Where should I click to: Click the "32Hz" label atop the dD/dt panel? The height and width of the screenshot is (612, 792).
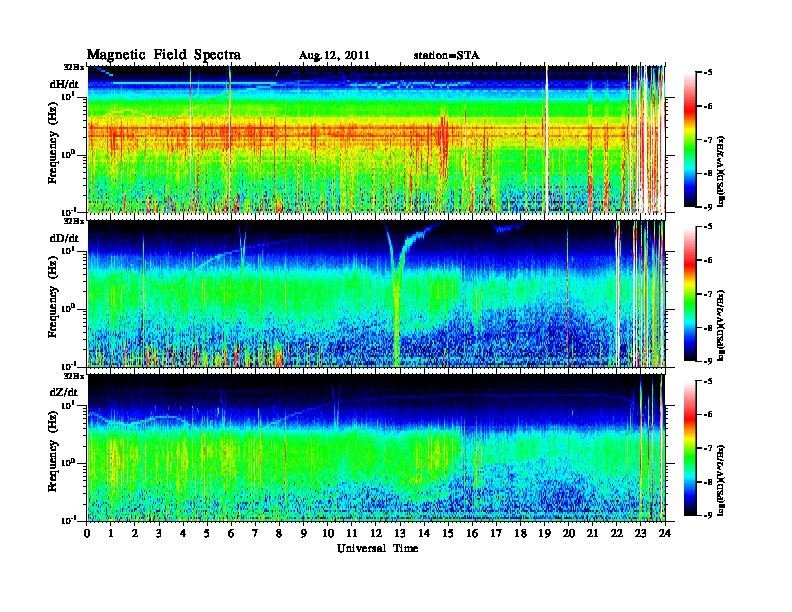click(74, 221)
